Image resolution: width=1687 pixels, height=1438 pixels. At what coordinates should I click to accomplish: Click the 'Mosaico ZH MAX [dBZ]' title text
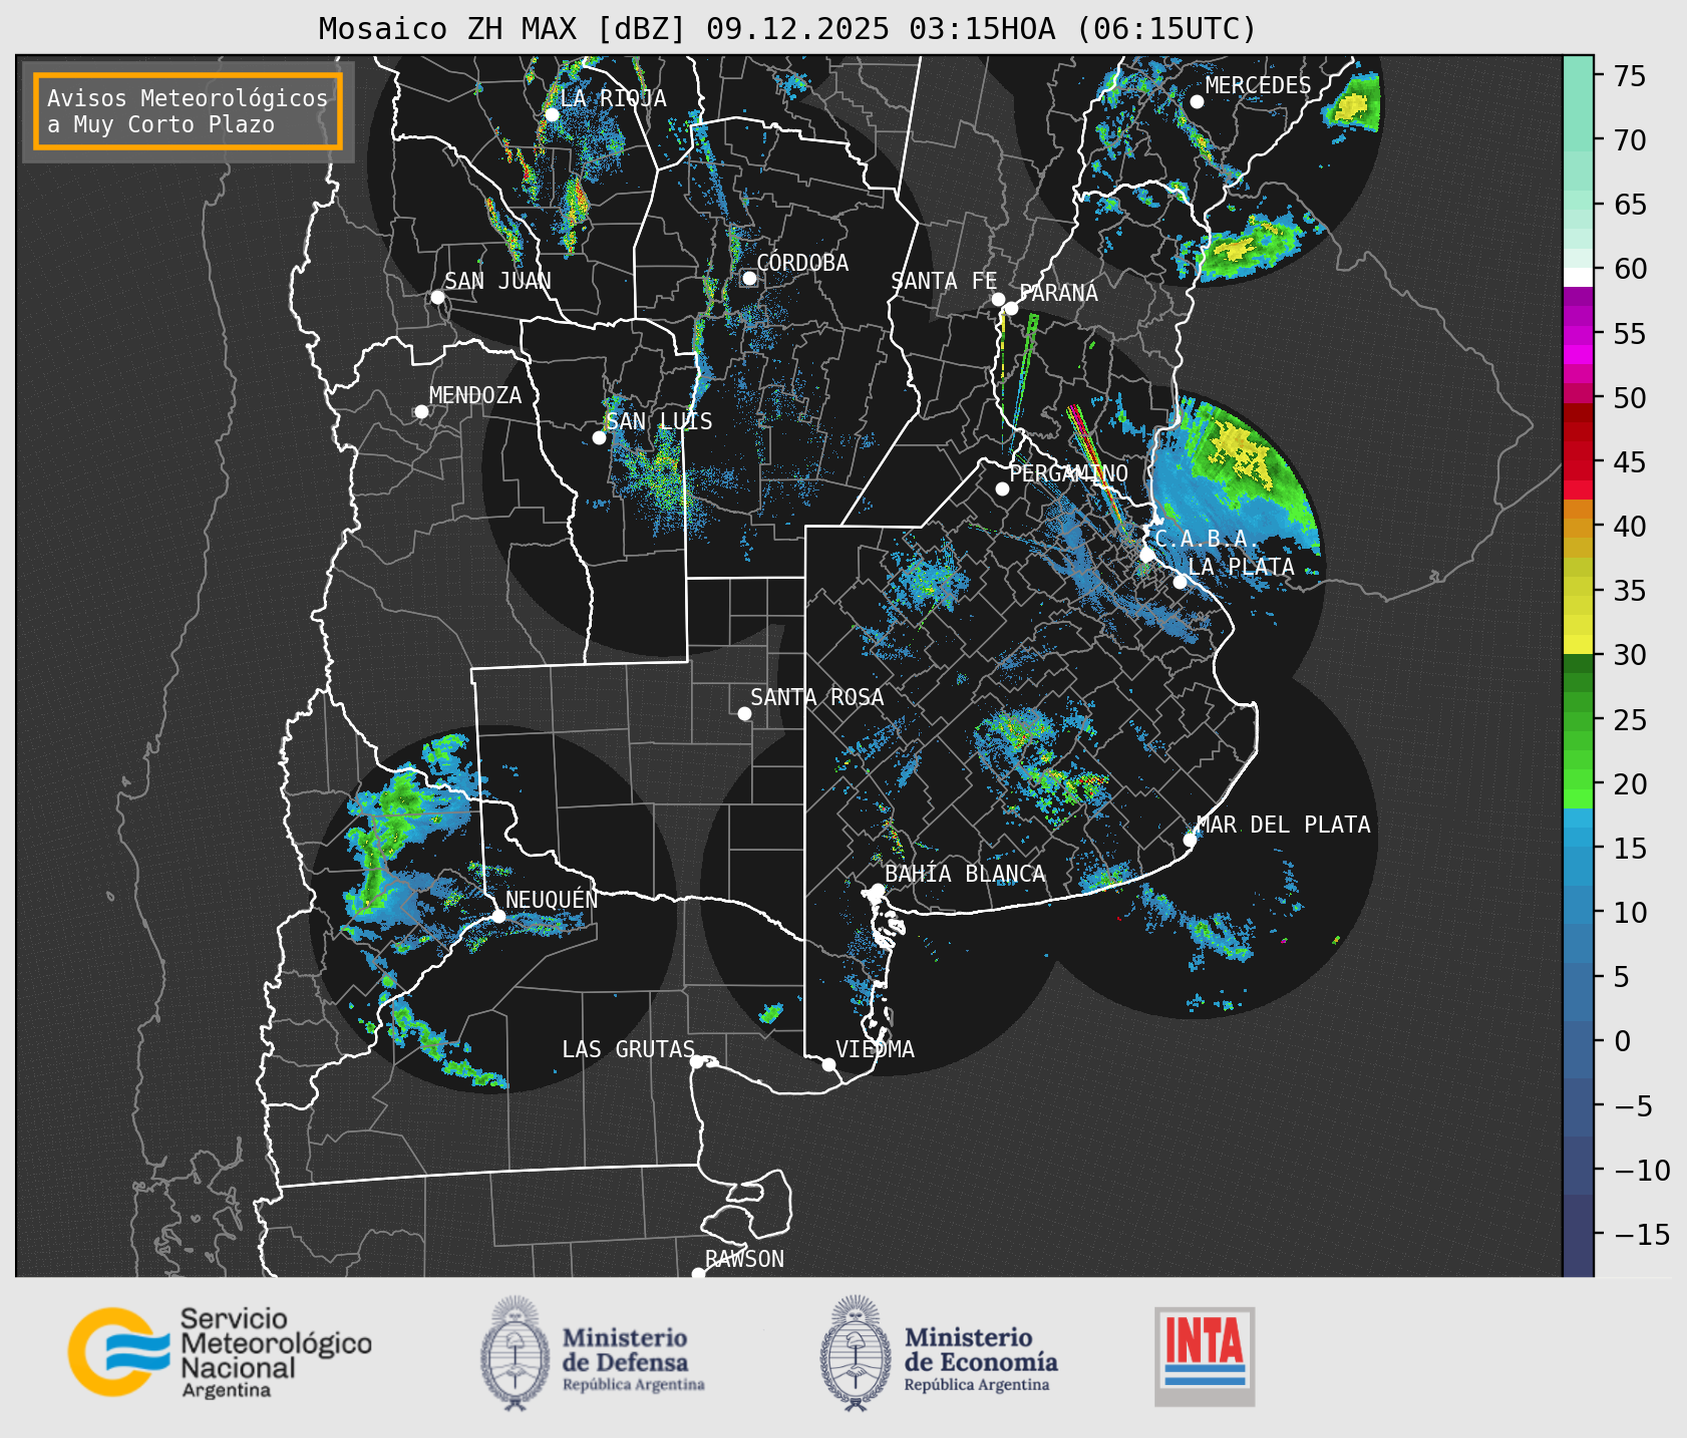coord(503,29)
